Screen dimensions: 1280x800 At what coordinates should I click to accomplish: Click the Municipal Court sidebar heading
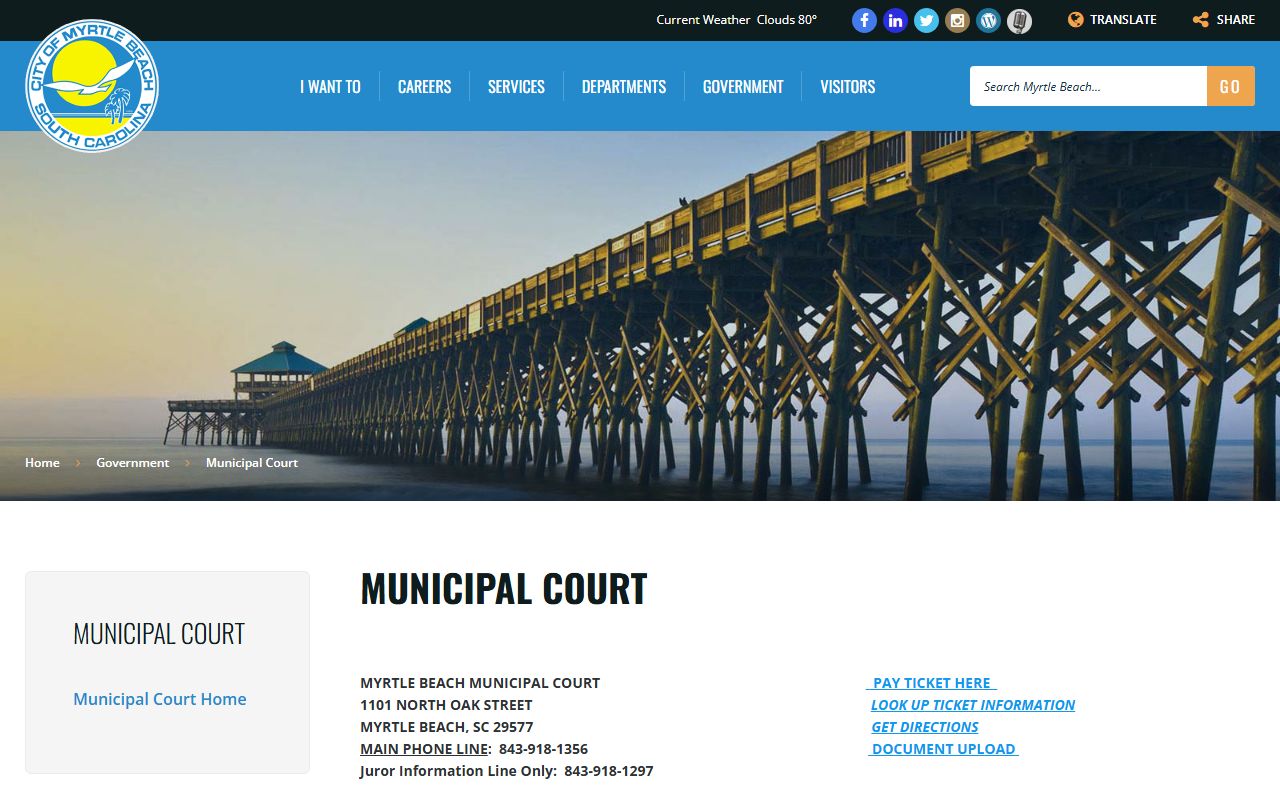coord(159,633)
